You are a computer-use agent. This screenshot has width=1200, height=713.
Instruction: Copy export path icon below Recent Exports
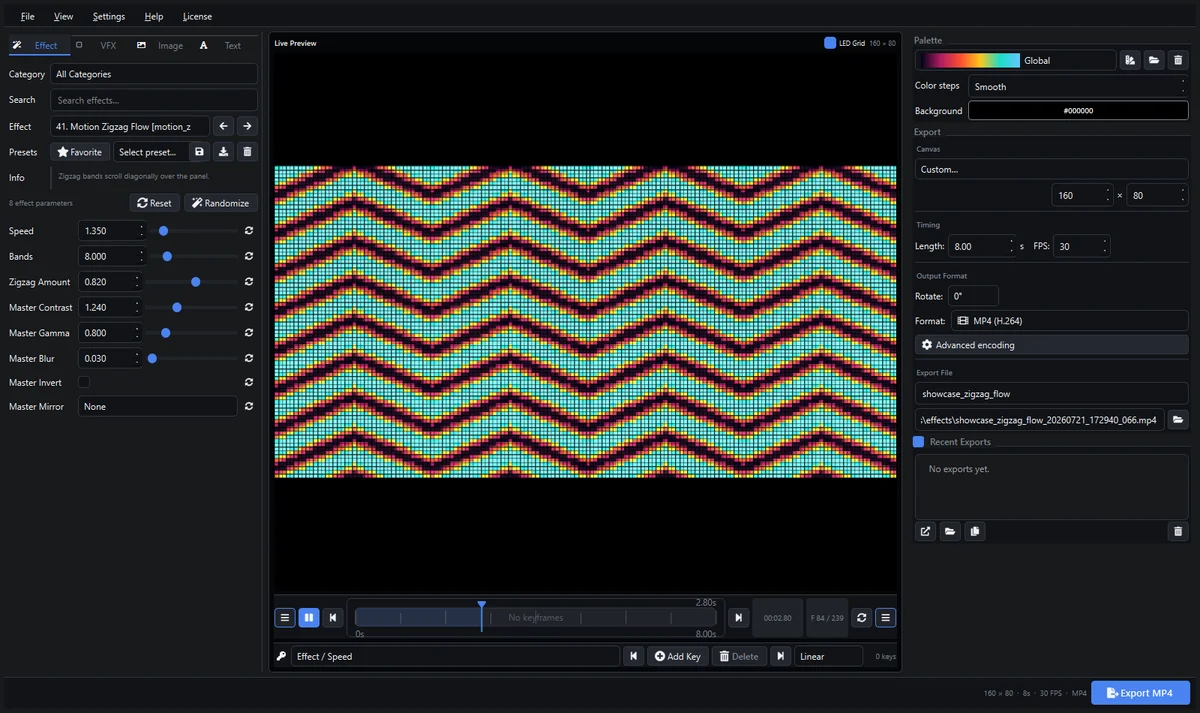pos(974,531)
